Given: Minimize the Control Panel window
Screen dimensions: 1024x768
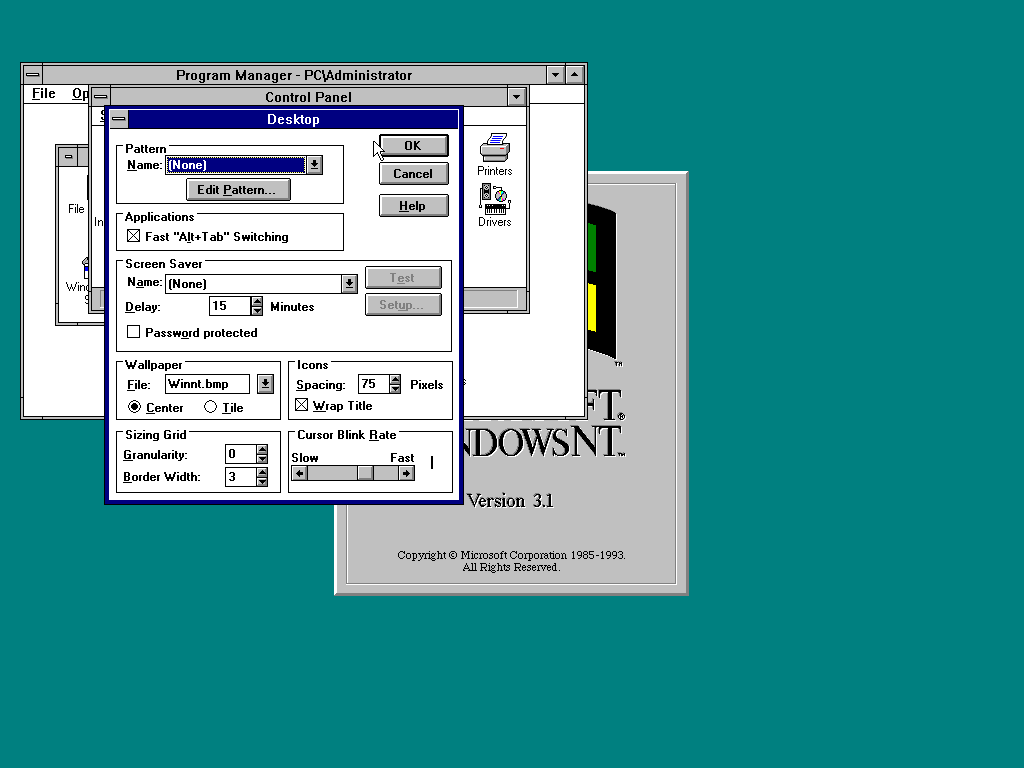Looking at the screenshot, I should tap(517, 97).
